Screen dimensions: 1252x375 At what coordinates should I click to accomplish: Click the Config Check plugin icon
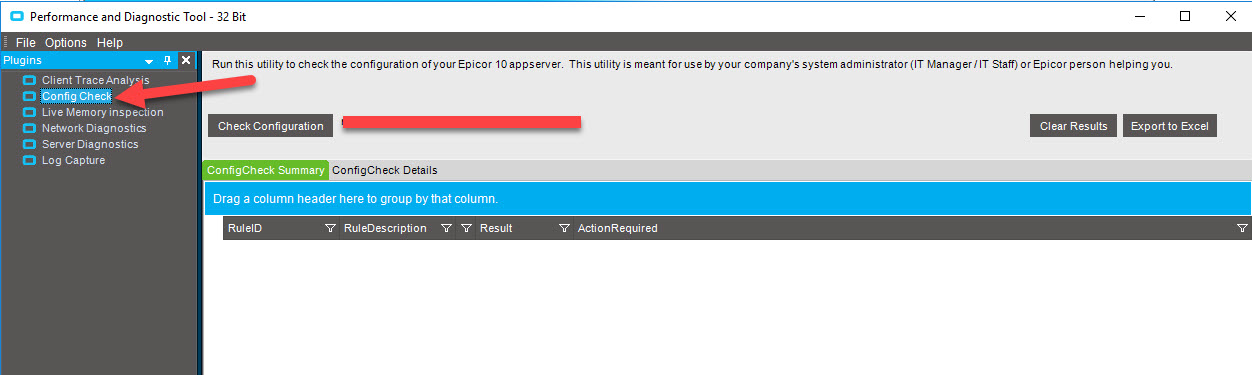pyautogui.click(x=29, y=96)
